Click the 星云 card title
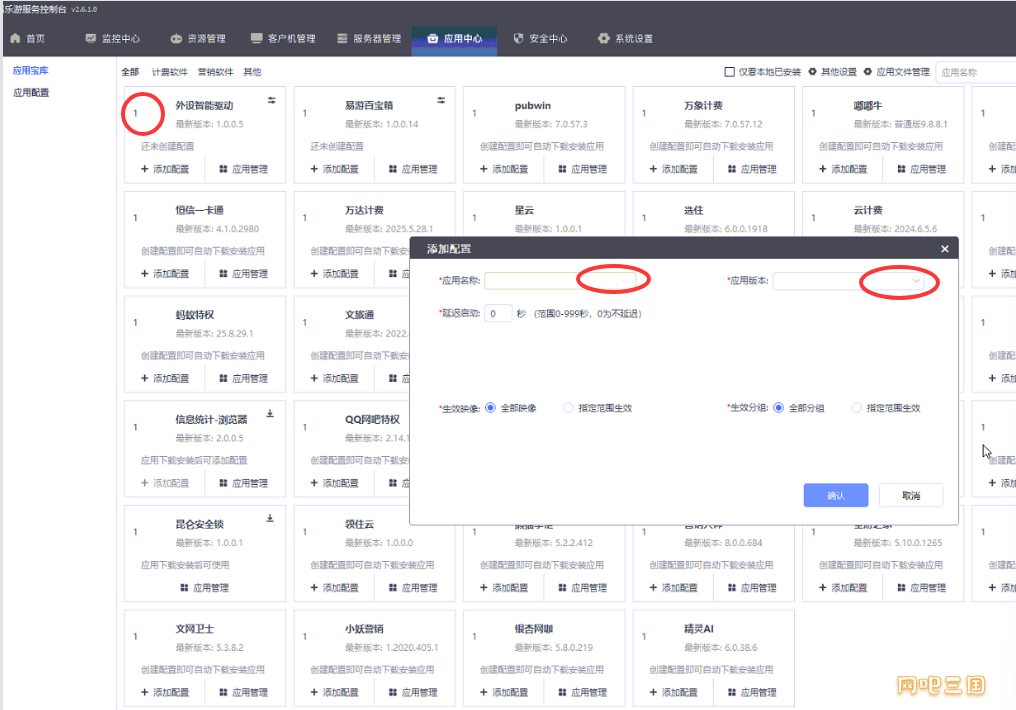 pos(524,210)
